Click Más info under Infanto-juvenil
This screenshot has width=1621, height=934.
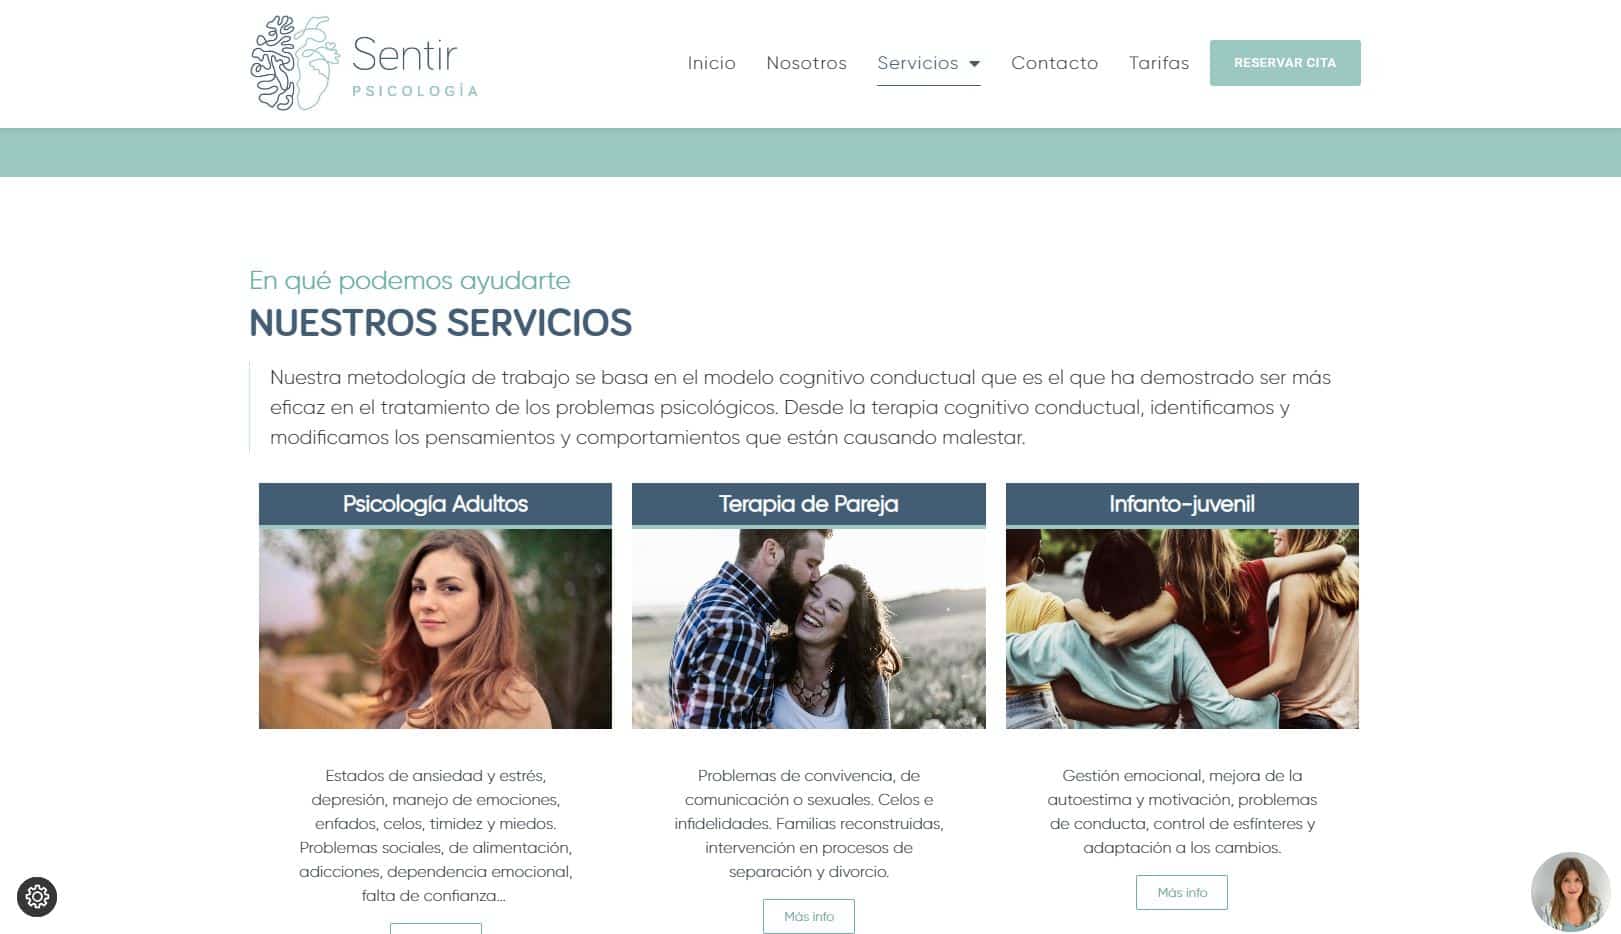(1182, 892)
